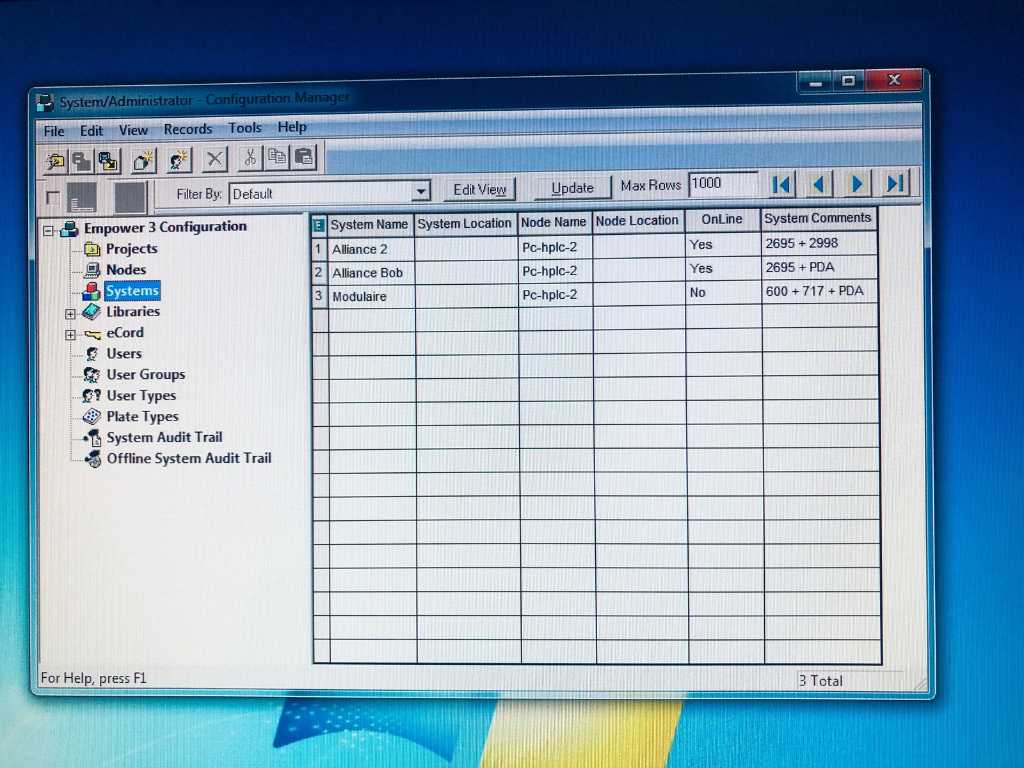Click the Cut scissors icon
The image size is (1024, 768).
(x=249, y=157)
